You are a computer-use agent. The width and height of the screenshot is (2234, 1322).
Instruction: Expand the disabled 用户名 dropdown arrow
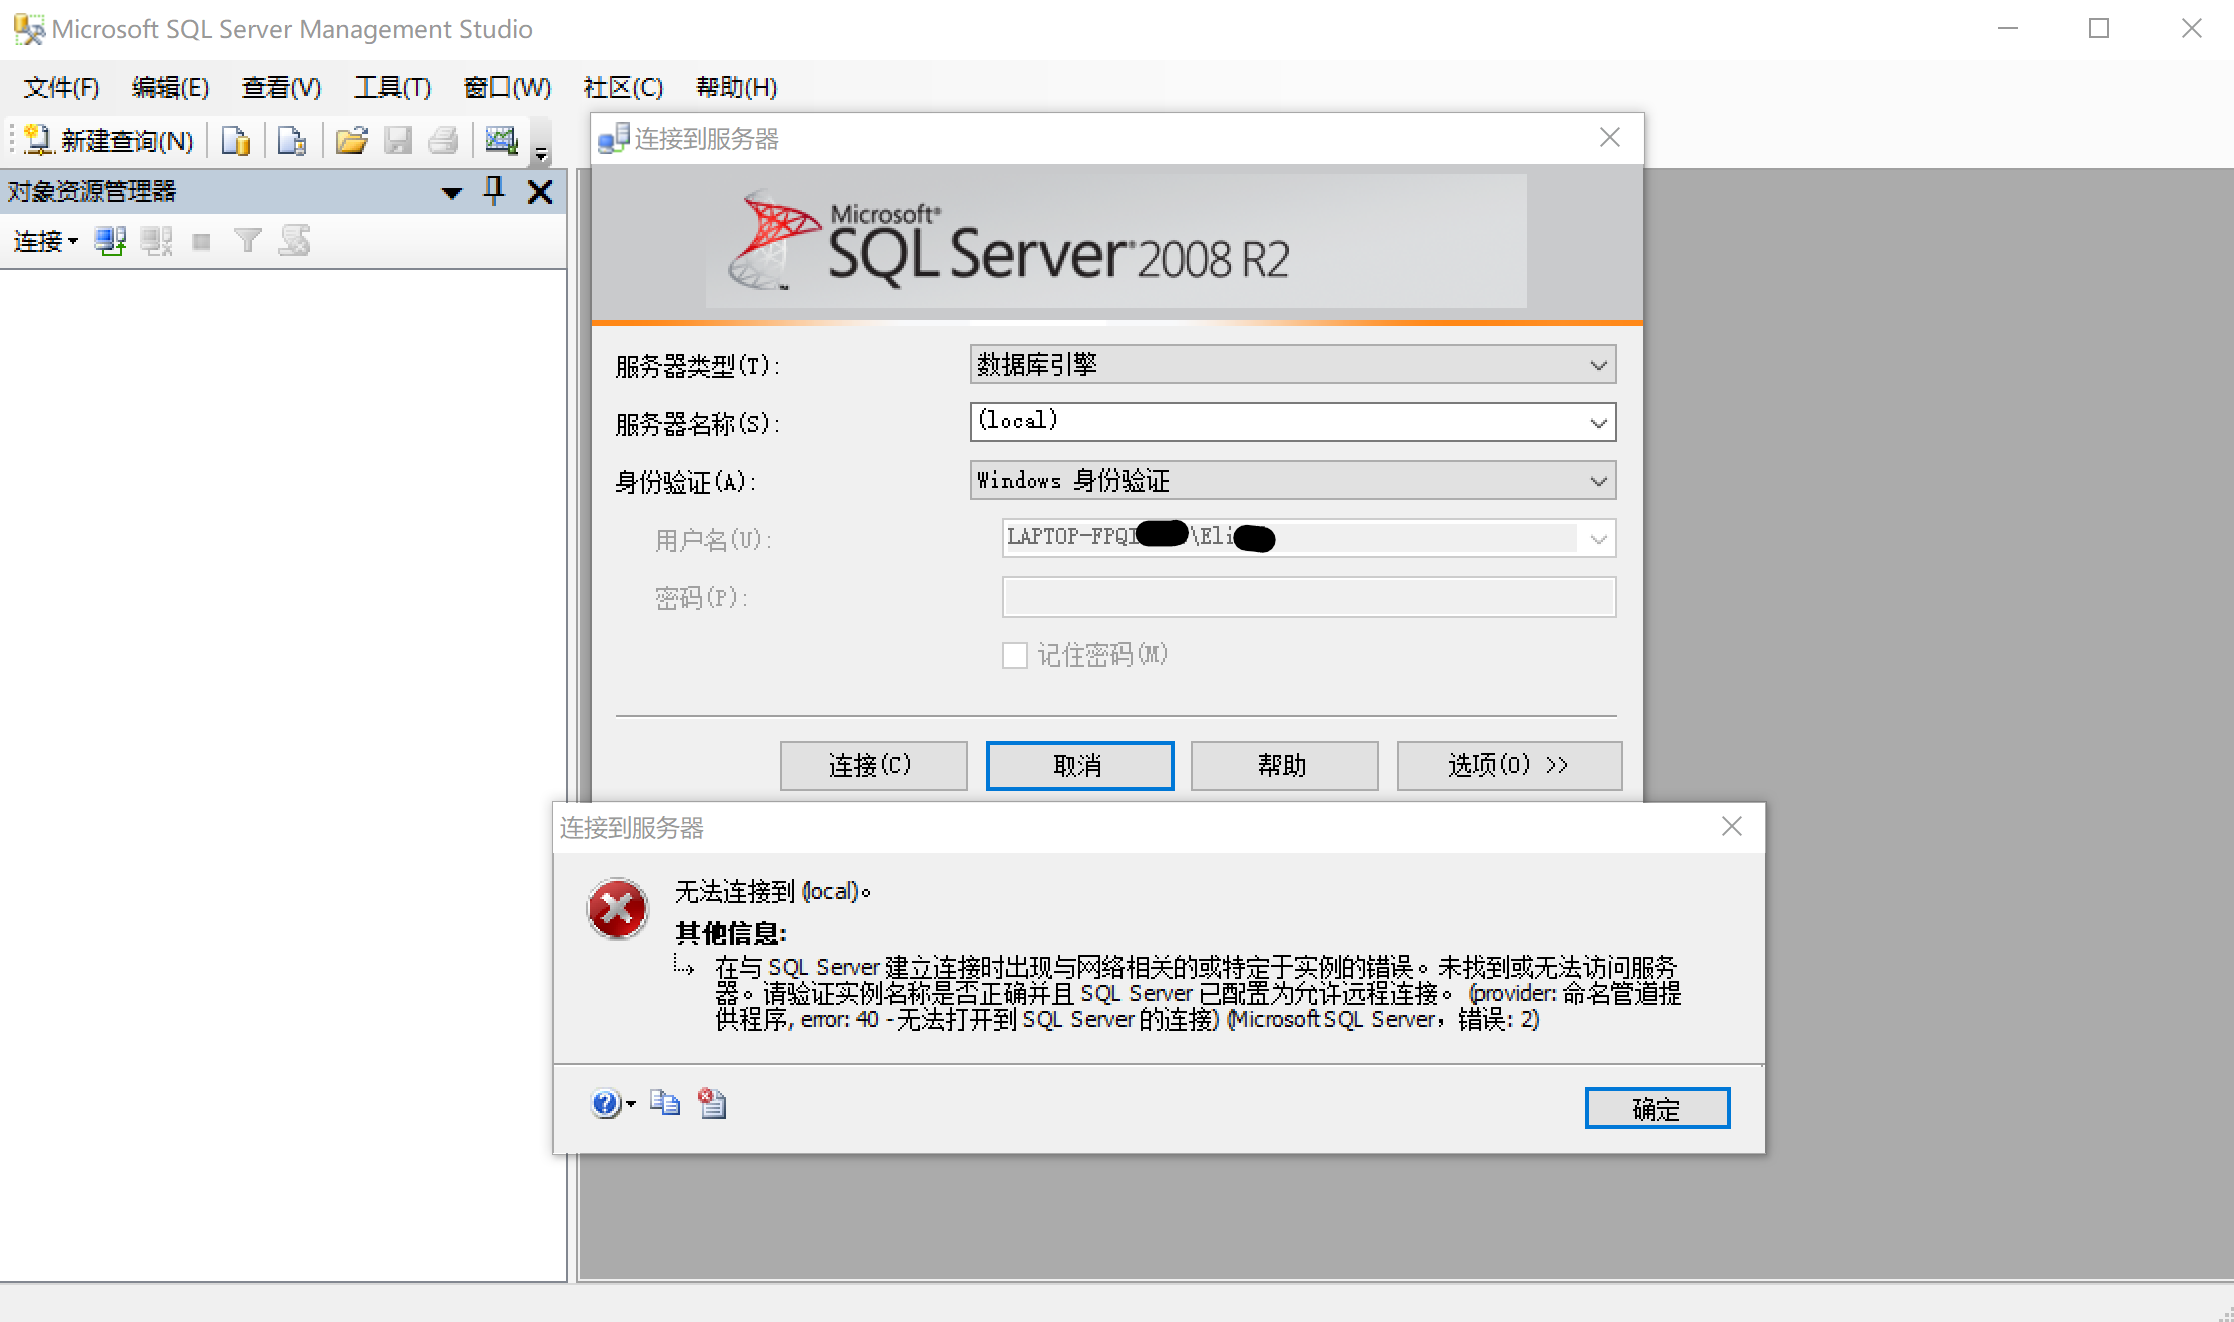click(x=1598, y=539)
